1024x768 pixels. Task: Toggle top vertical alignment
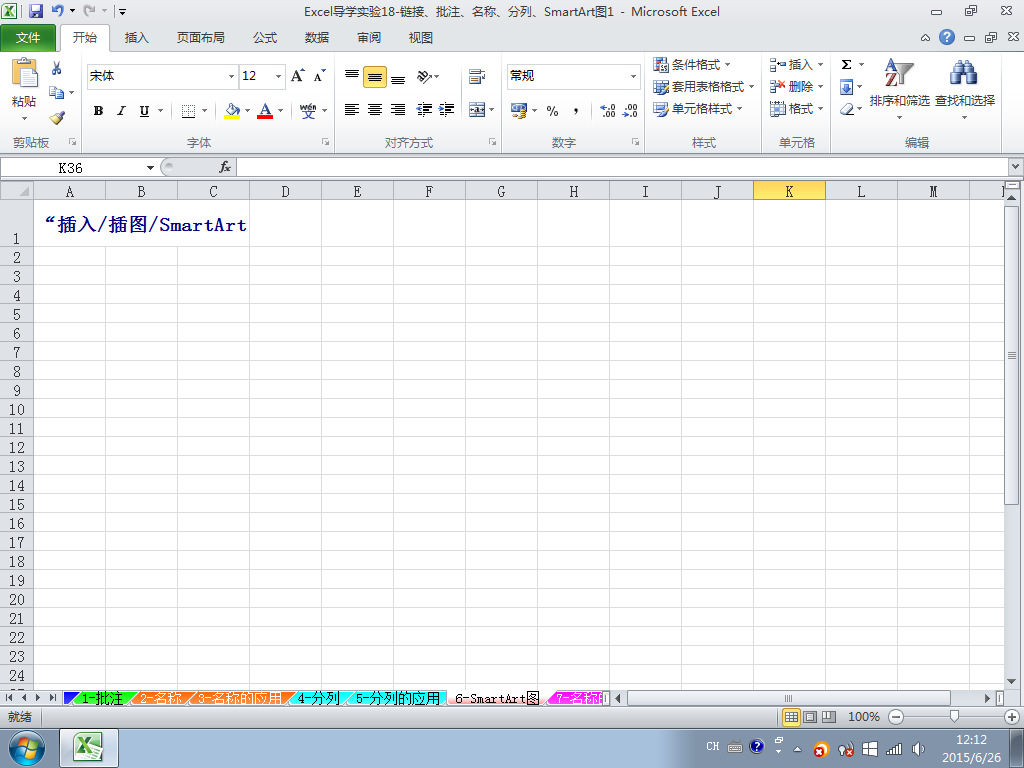coord(351,76)
